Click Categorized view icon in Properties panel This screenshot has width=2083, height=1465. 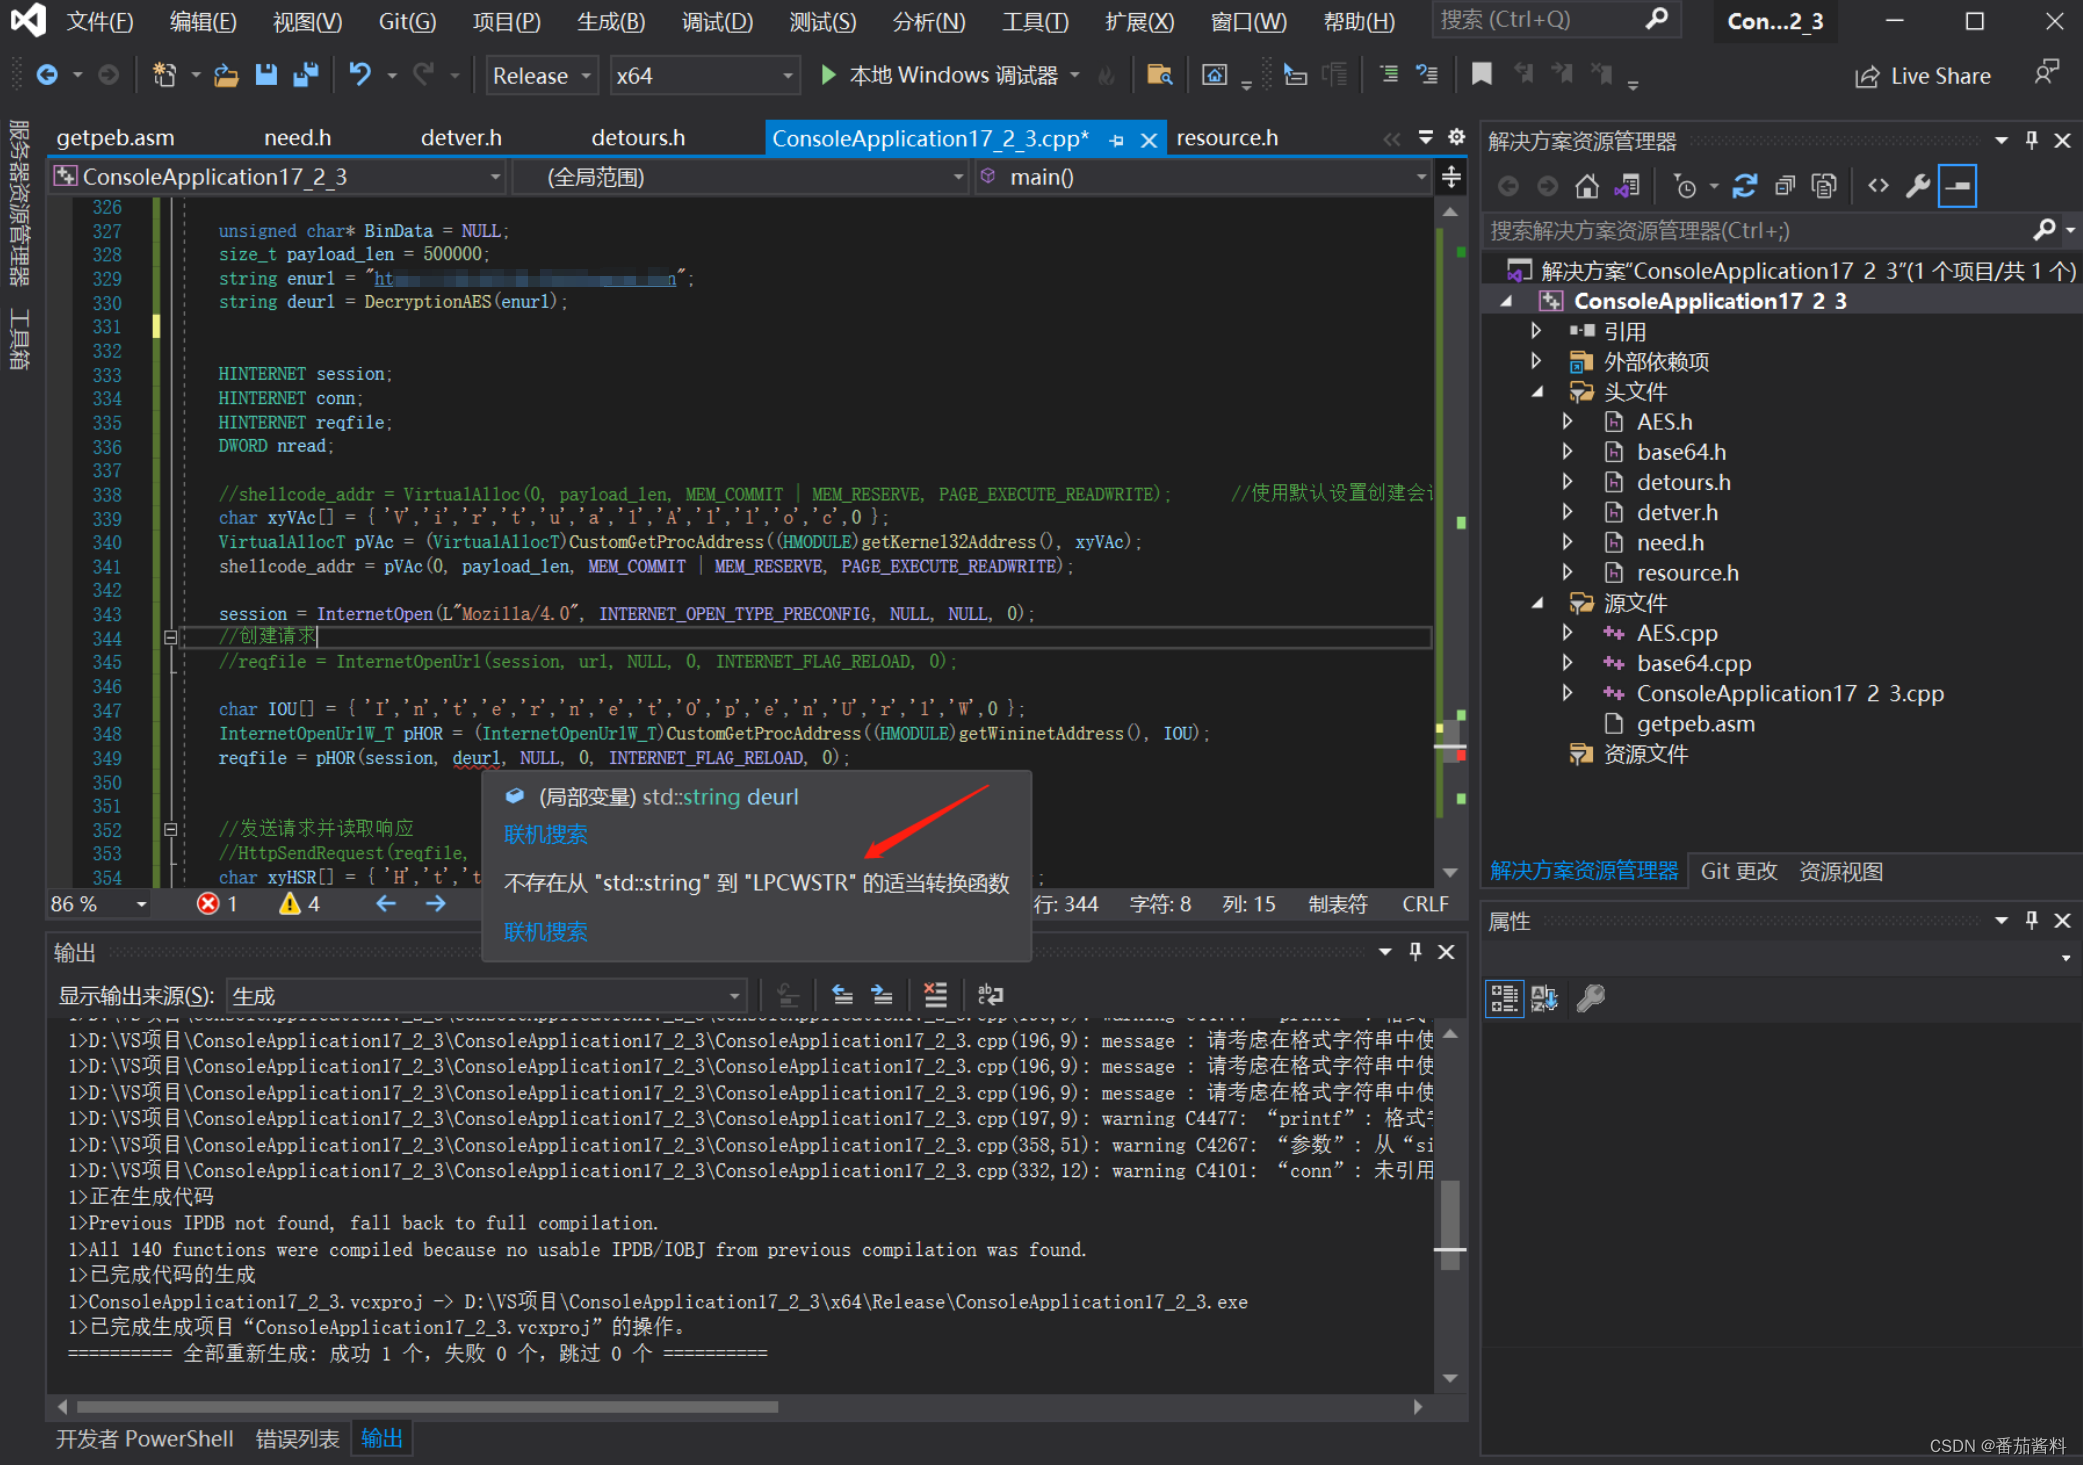[x=1504, y=998]
